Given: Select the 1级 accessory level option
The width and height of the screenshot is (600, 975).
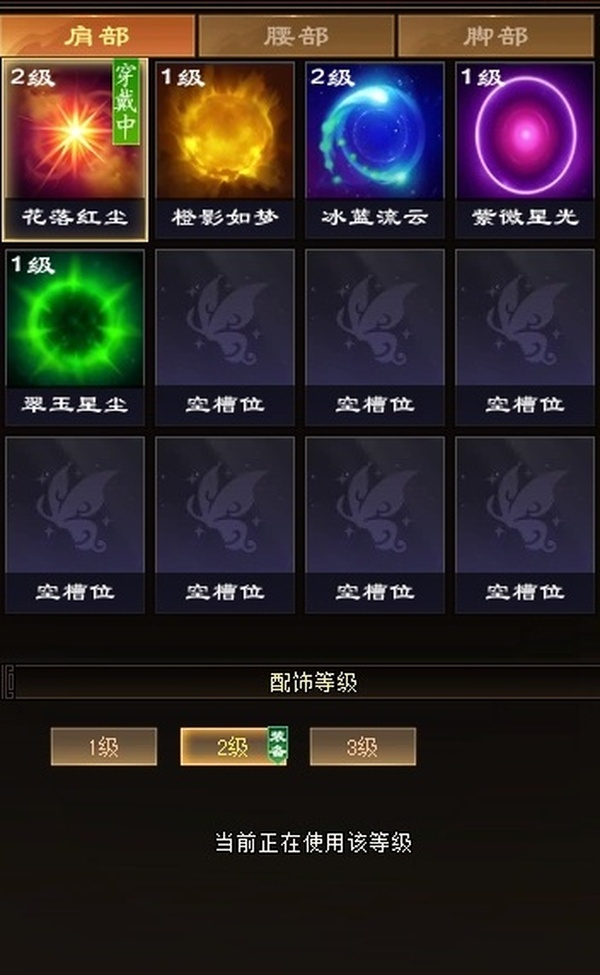Looking at the screenshot, I should (104, 746).
